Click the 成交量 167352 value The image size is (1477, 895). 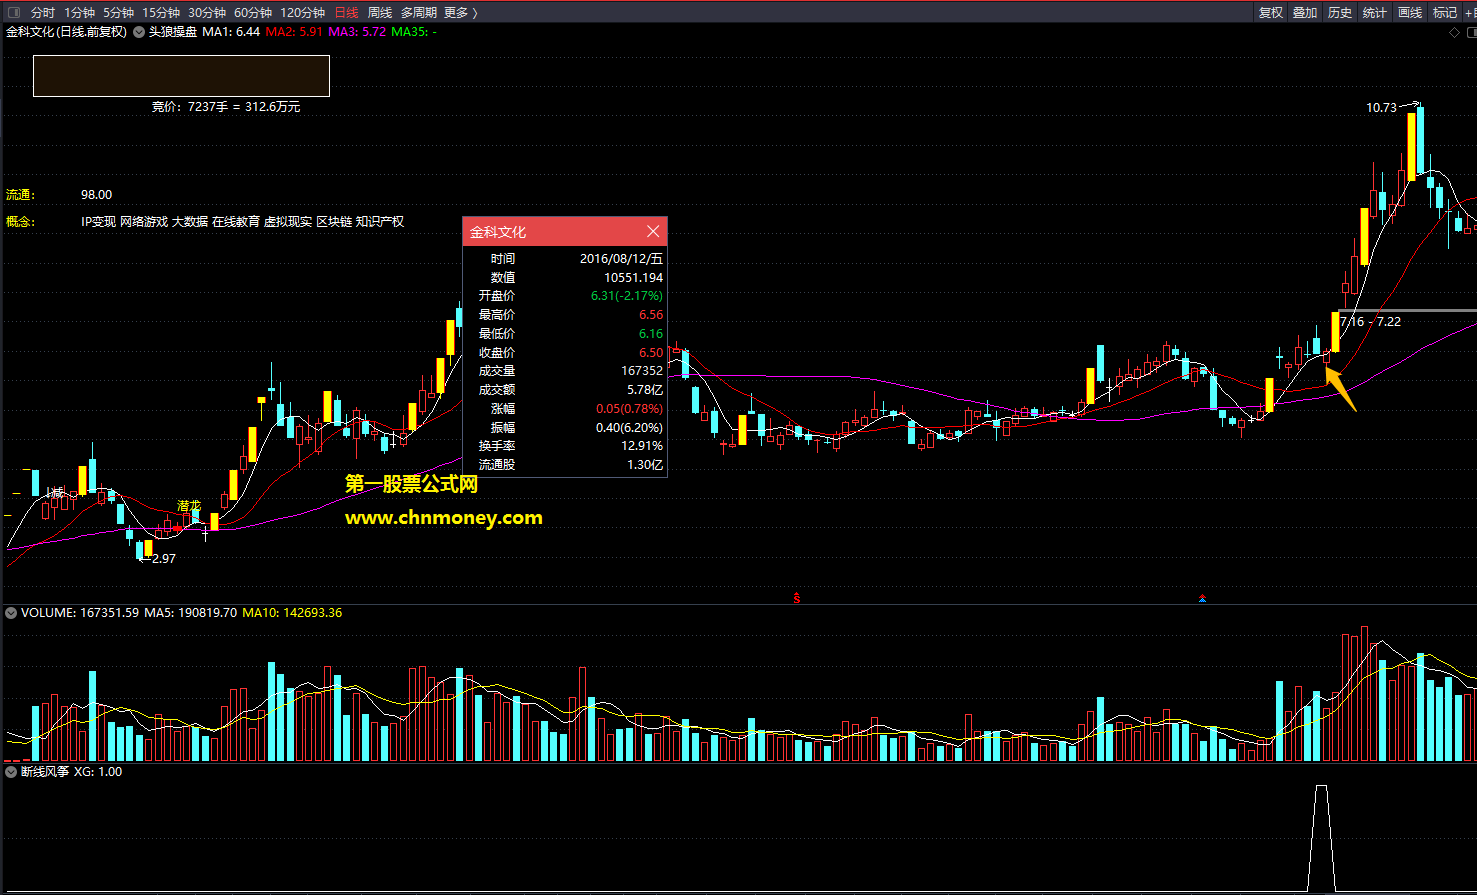(x=642, y=371)
